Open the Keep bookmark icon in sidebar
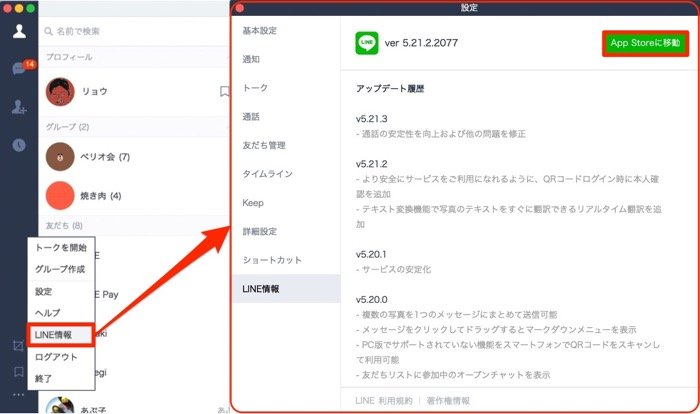700x414 pixels. click(19, 372)
